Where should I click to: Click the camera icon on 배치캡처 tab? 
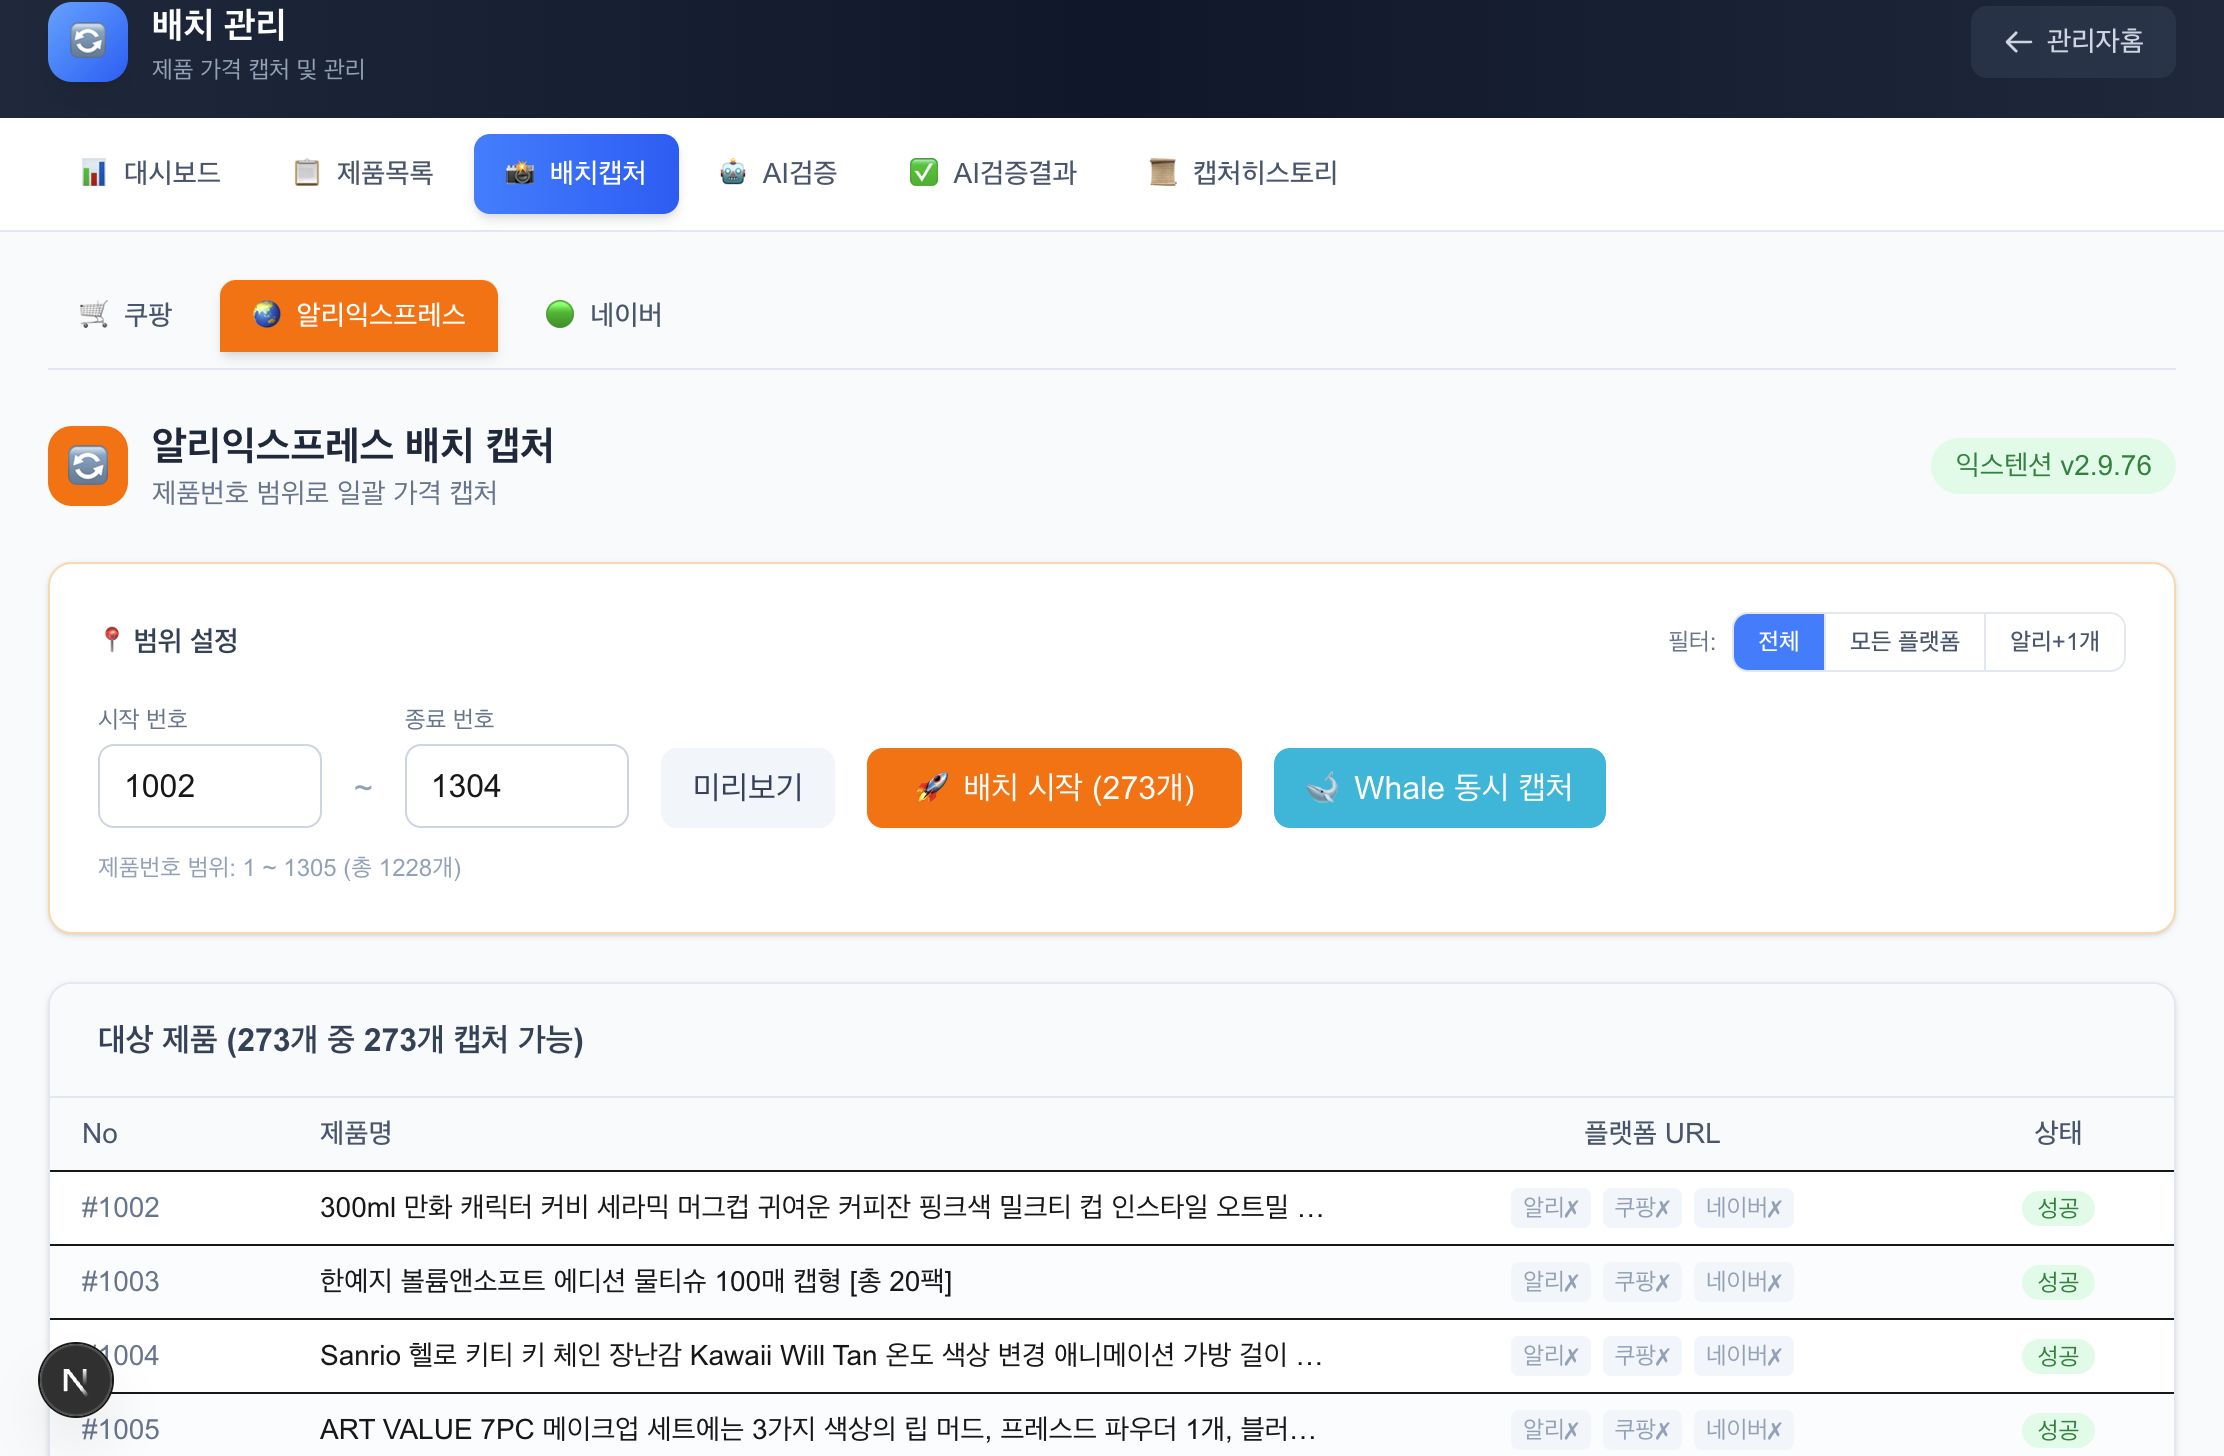(521, 172)
